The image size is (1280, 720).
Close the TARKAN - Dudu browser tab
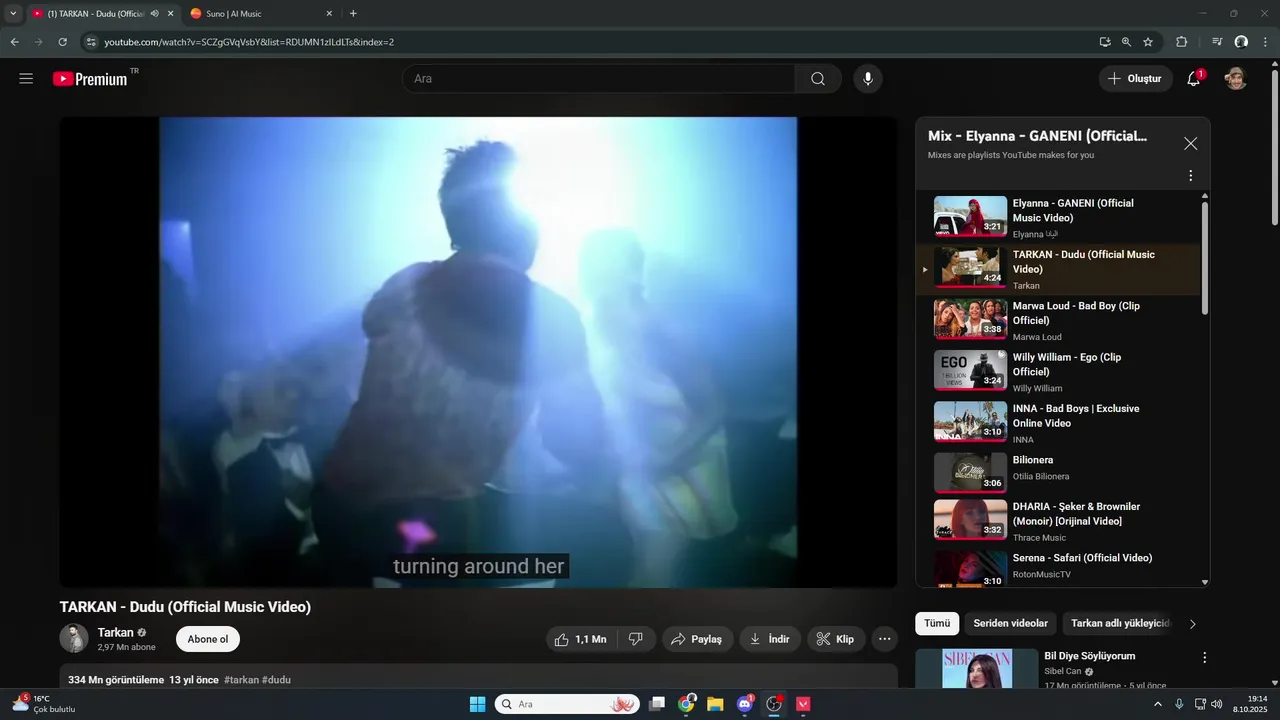point(170,14)
